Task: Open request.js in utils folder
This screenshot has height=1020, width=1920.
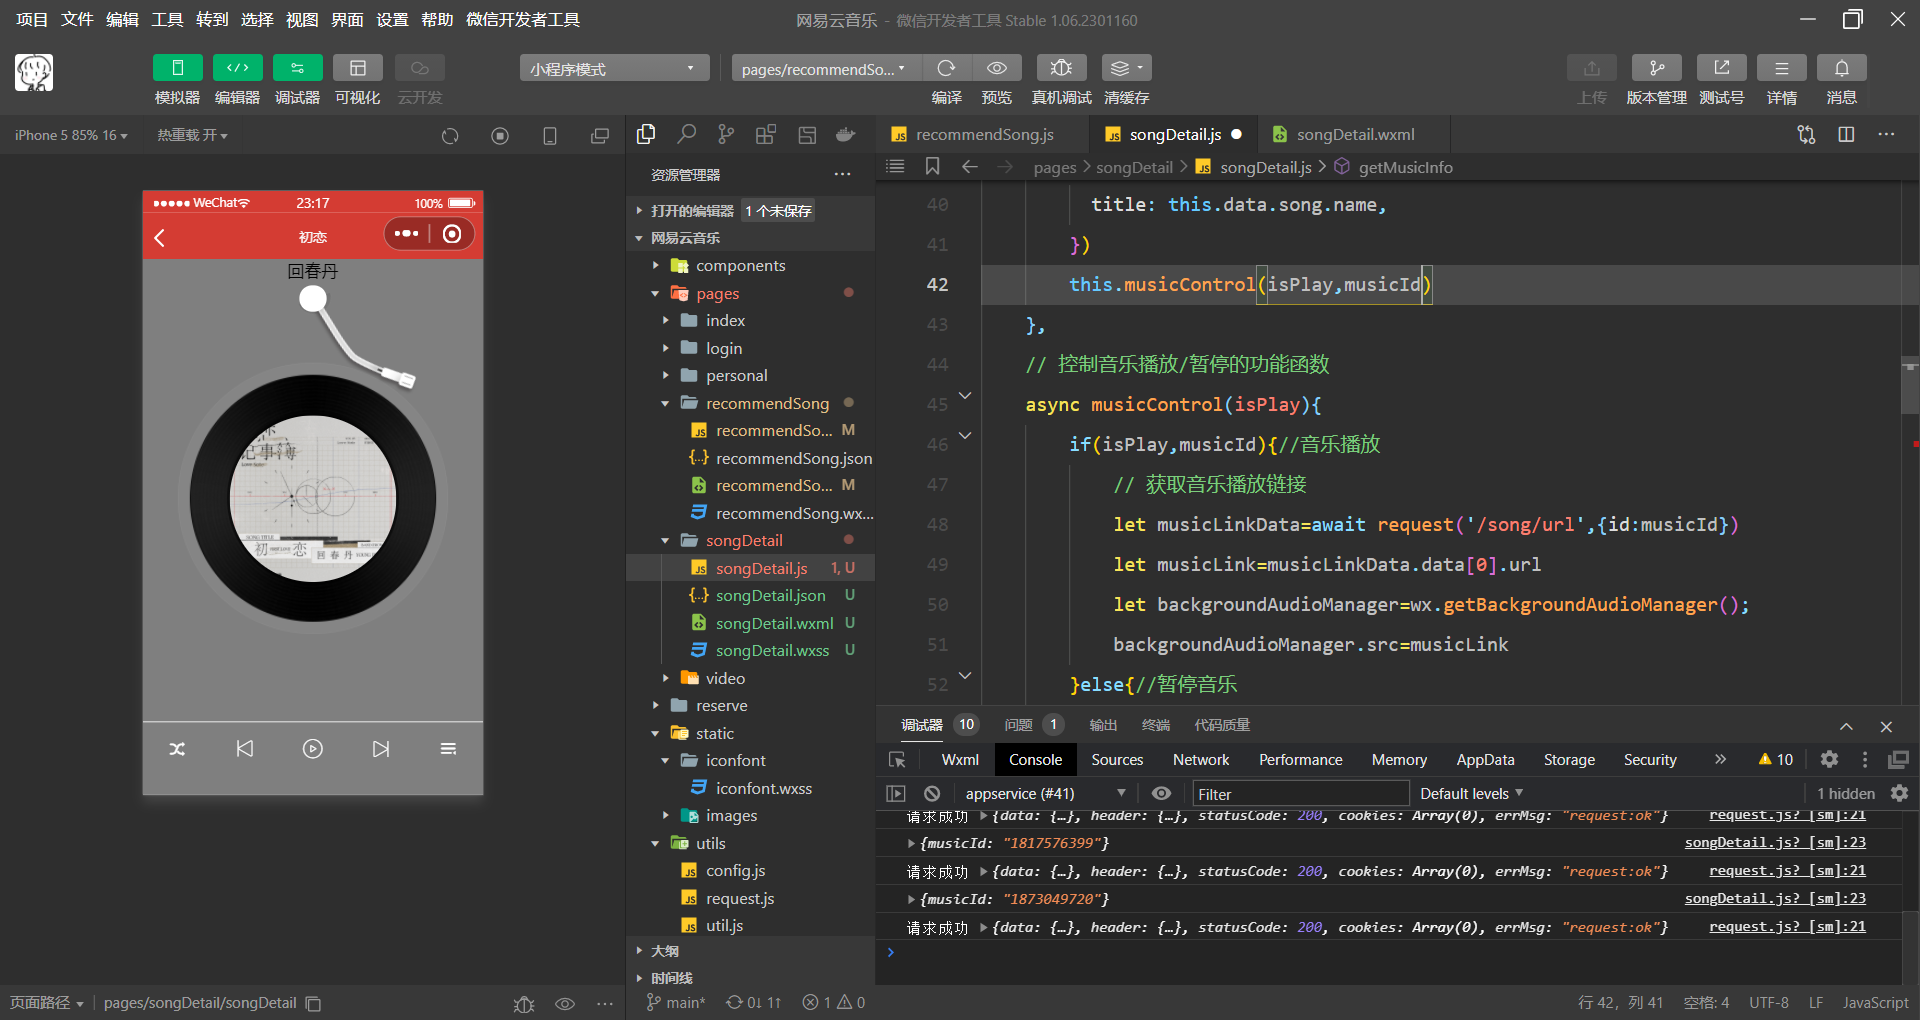Action: [740, 898]
